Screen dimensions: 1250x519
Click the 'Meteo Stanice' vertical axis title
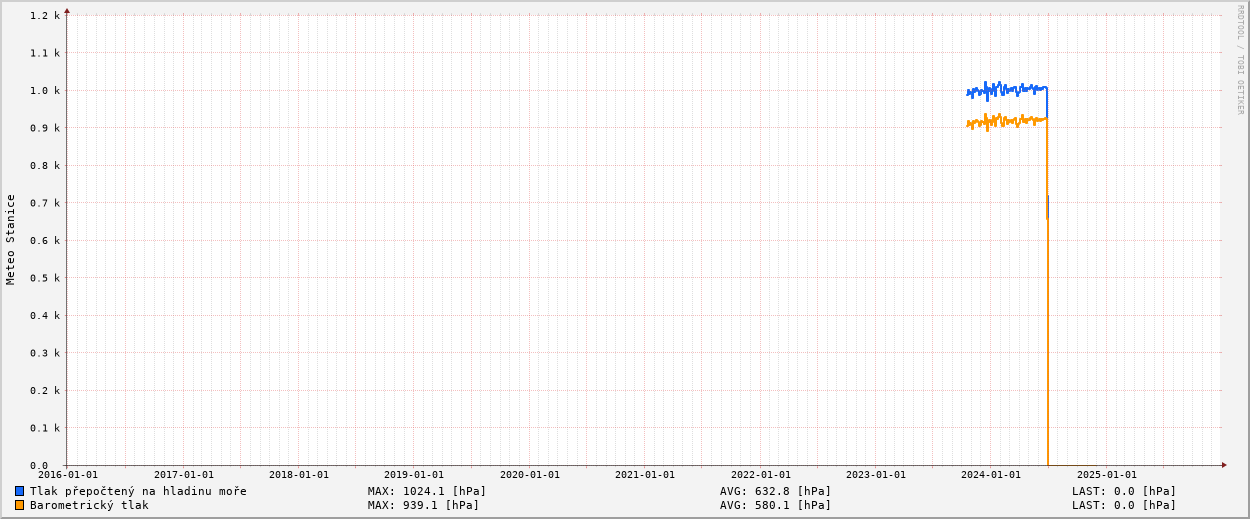click(x=11, y=239)
